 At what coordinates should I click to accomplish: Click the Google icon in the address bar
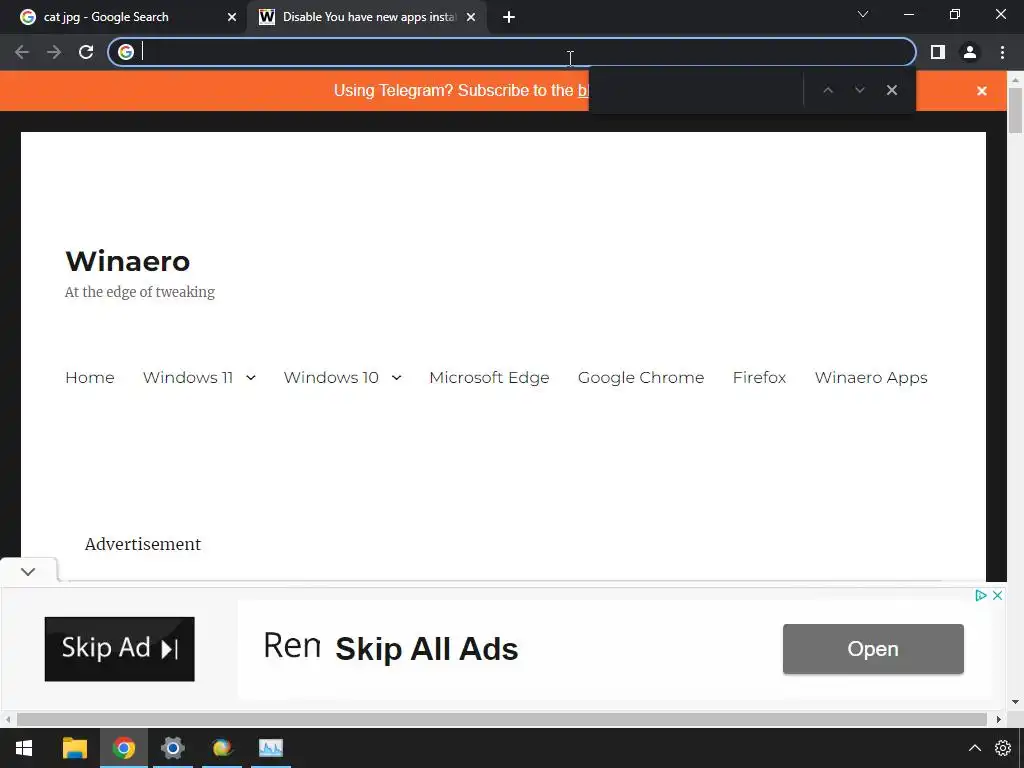[126, 52]
